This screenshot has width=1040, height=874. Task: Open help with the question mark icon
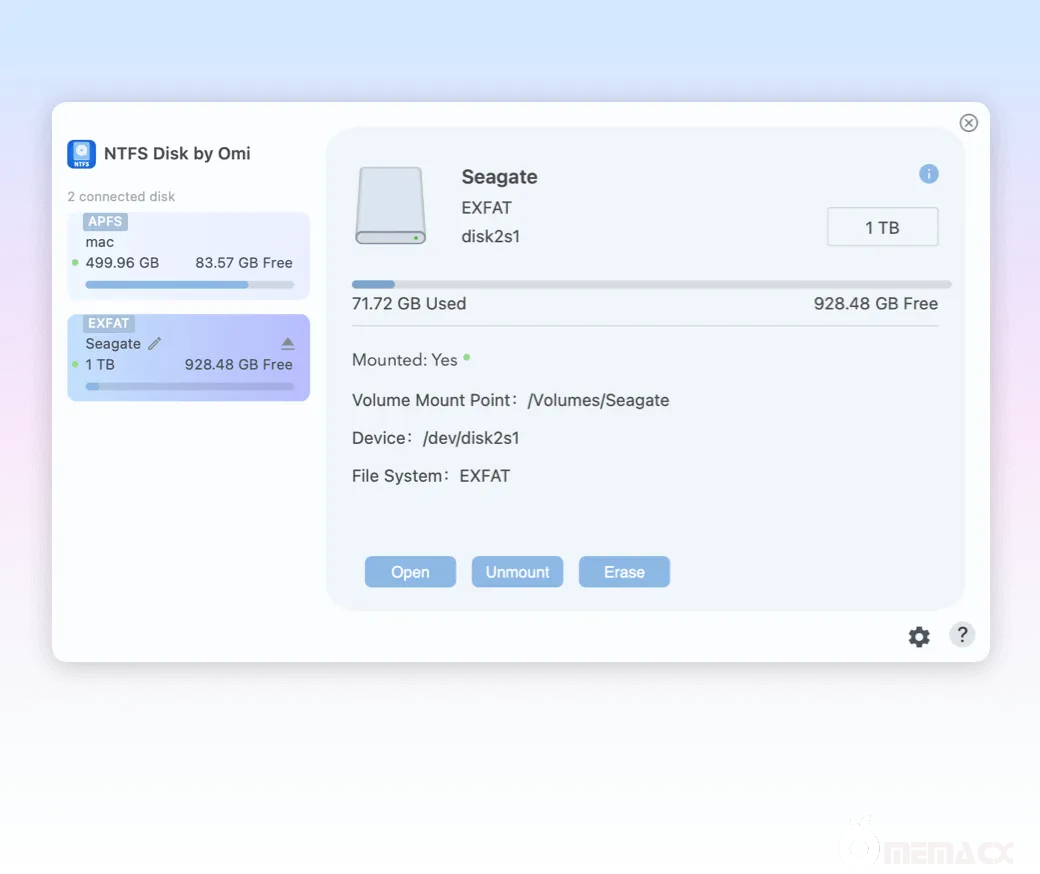pyautogui.click(x=961, y=634)
